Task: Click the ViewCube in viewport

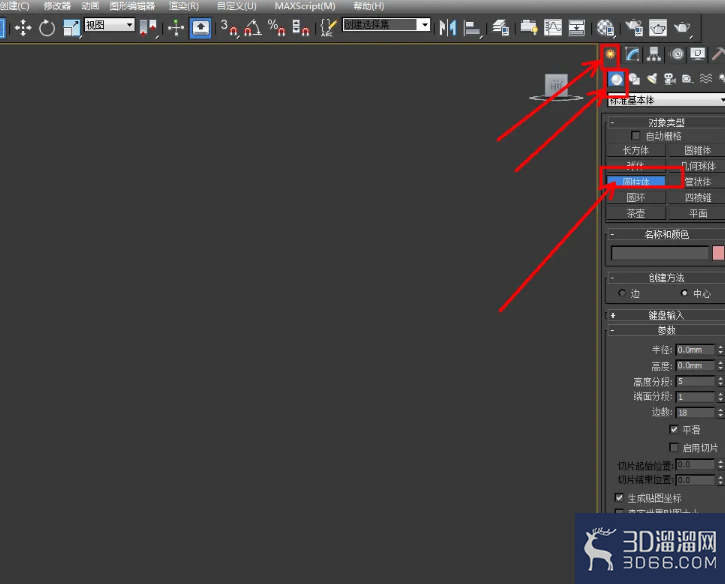Action: tap(556, 87)
